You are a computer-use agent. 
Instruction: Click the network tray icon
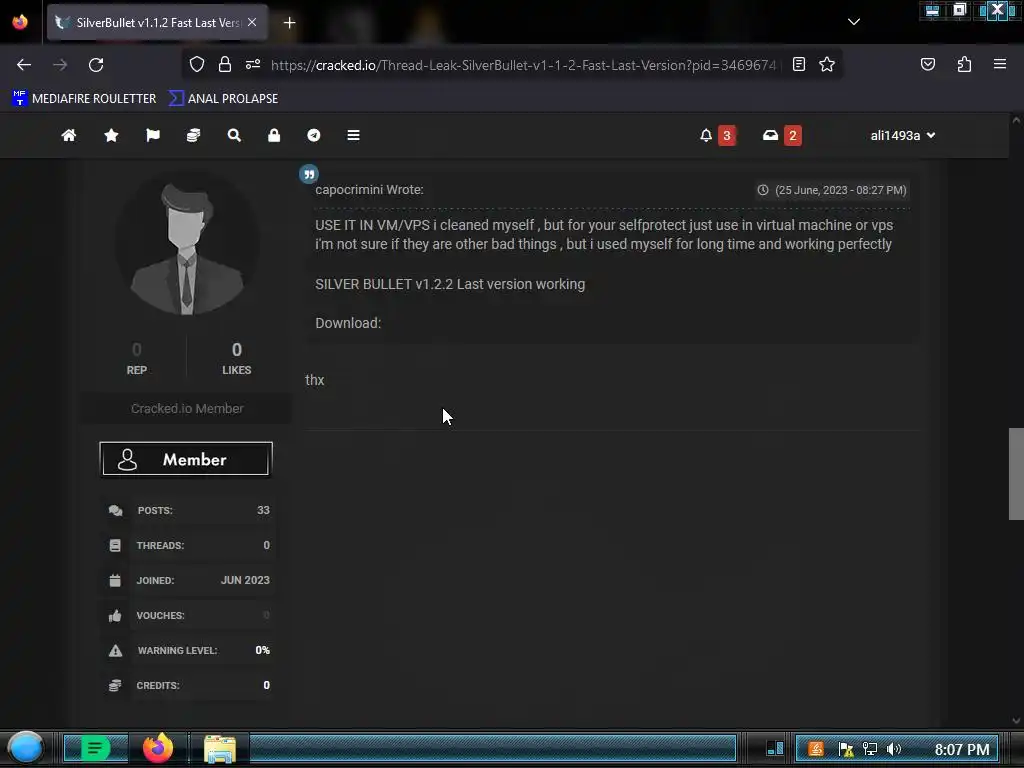[869, 749]
